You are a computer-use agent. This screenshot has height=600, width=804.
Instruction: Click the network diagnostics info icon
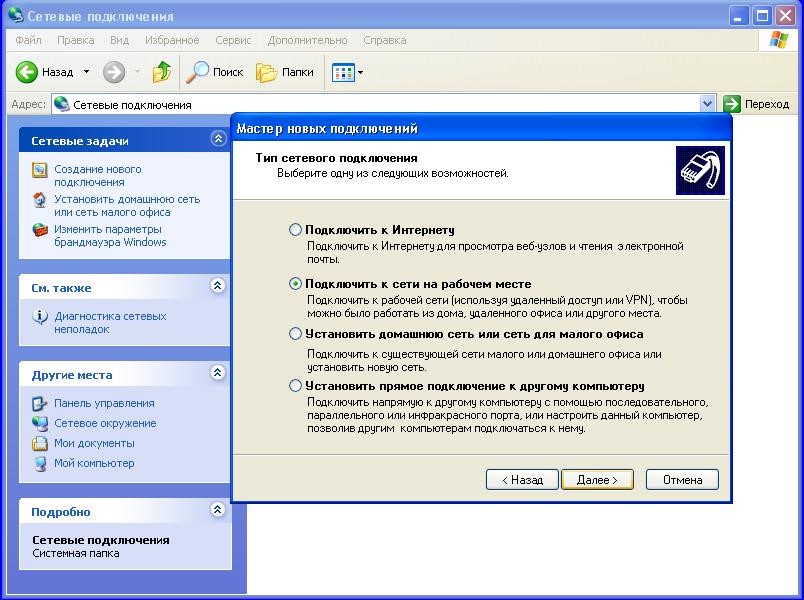pos(39,316)
